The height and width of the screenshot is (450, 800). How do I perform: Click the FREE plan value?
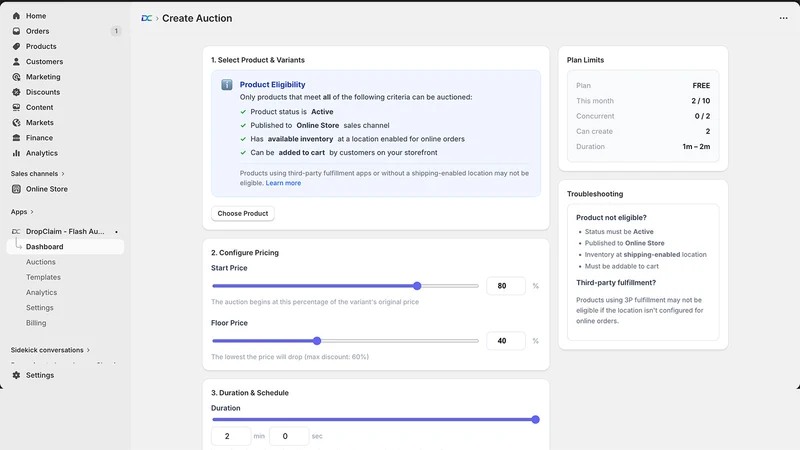[x=701, y=86]
